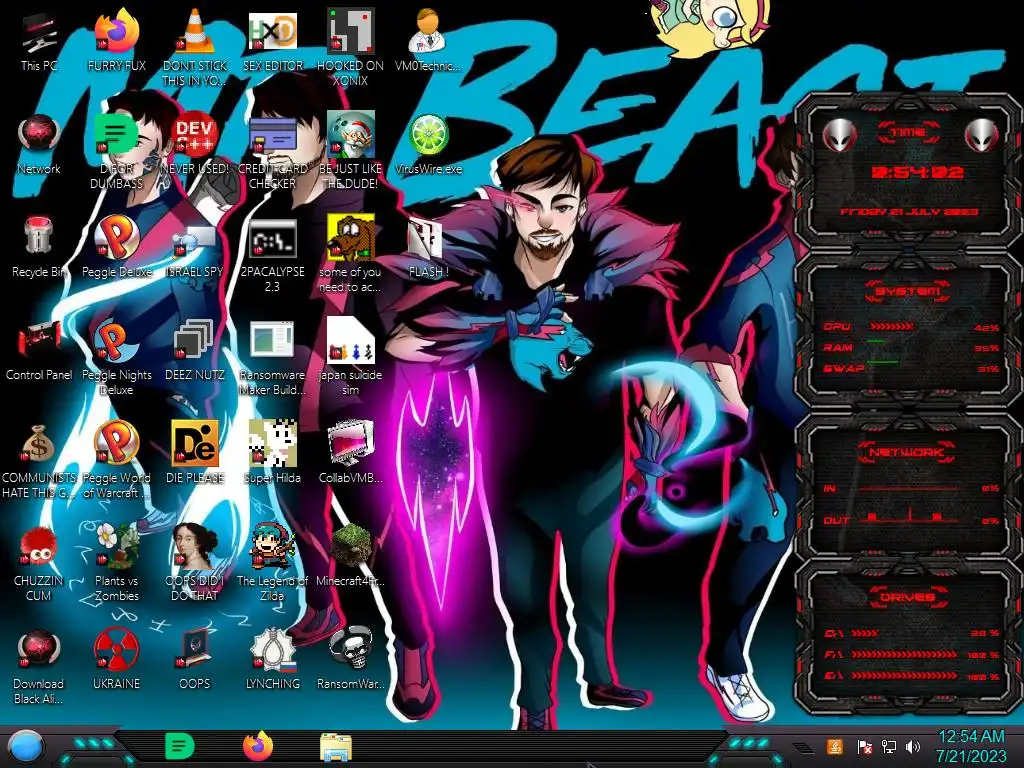Viewport: 1024px width, 768px height.
Task: Open the DIE PLEASE De icon
Action: click(194, 444)
